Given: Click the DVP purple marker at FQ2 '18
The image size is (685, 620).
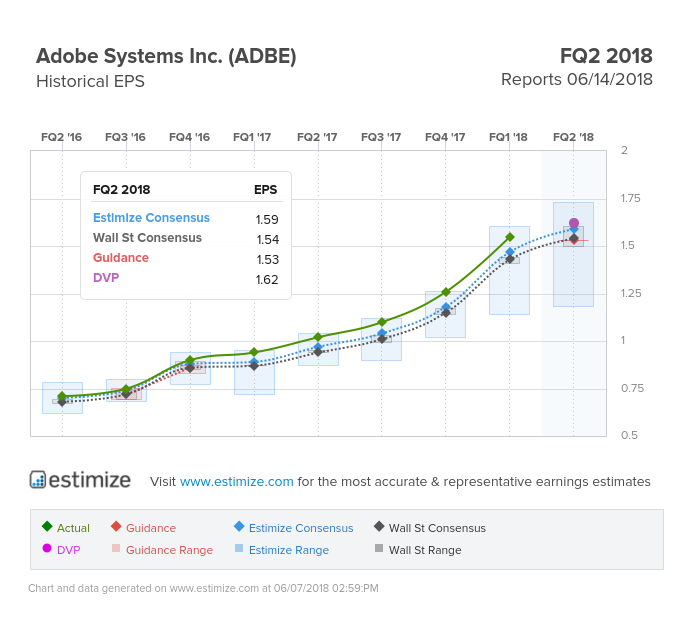Looking at the screenshot, I should (574, 223).
